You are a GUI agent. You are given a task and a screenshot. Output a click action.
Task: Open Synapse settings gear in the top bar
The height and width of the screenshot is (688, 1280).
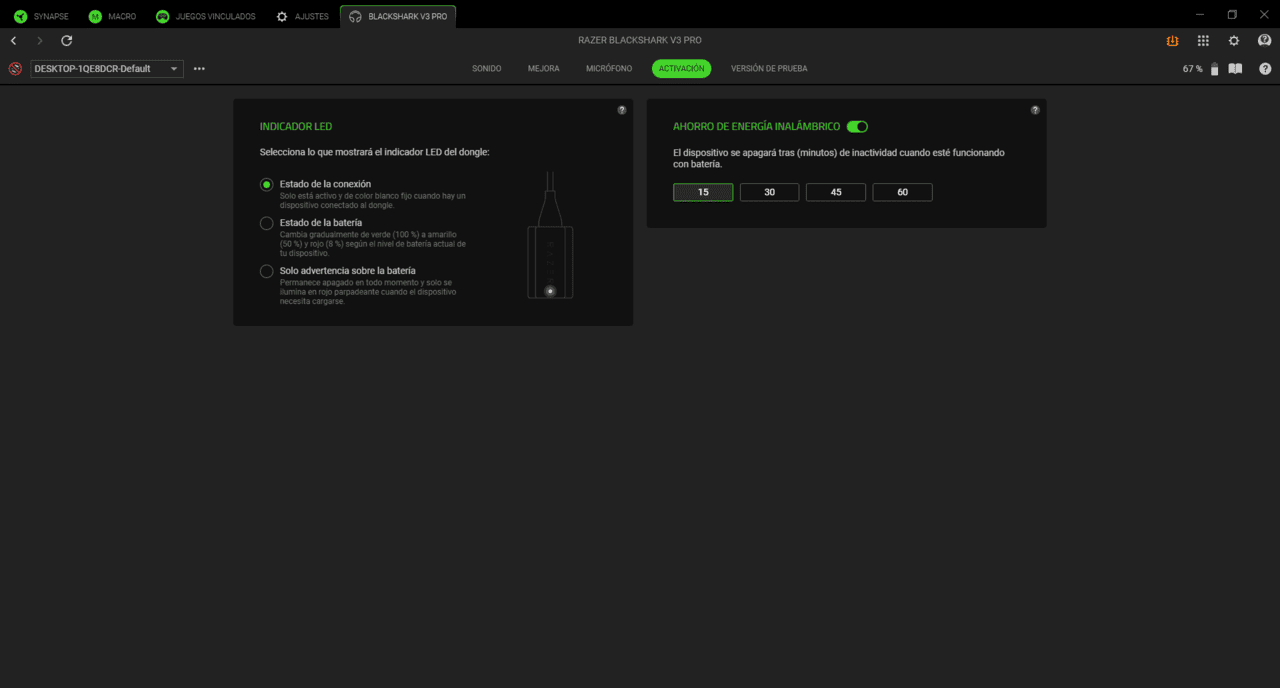coord(1234,41)
